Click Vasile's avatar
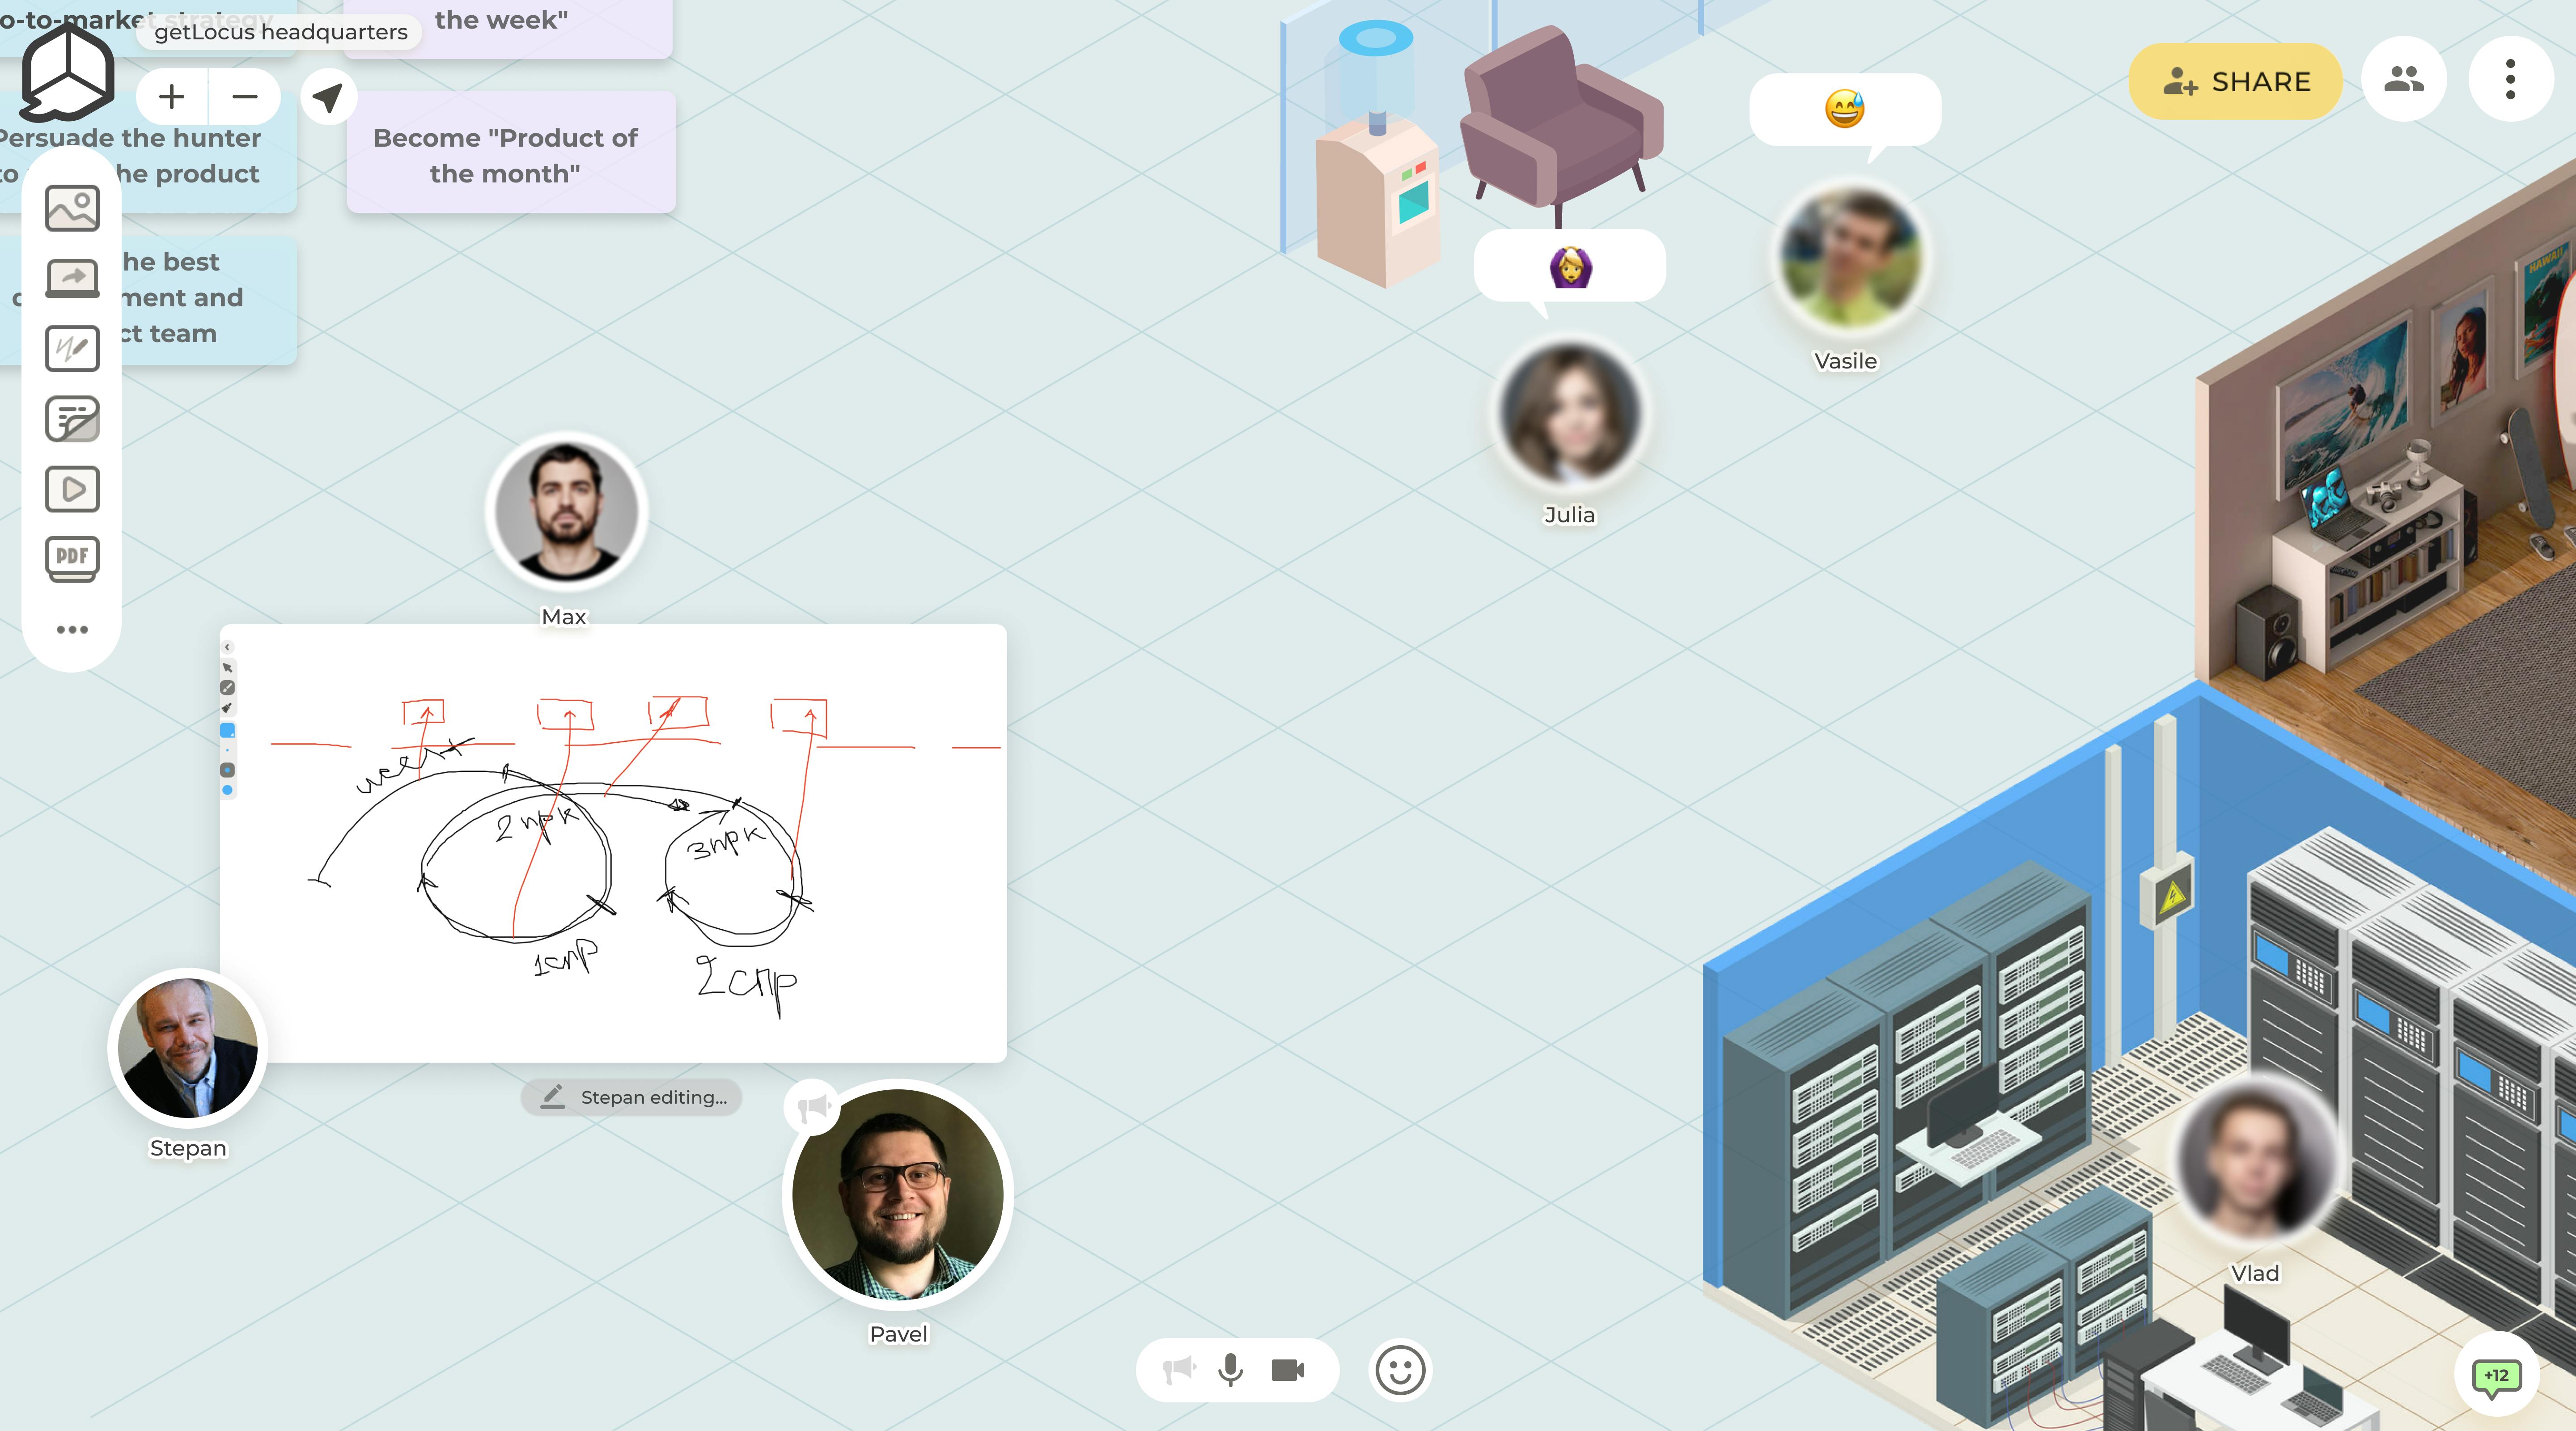The width and height of the screenshot is (2576, 1431). 1851,257
